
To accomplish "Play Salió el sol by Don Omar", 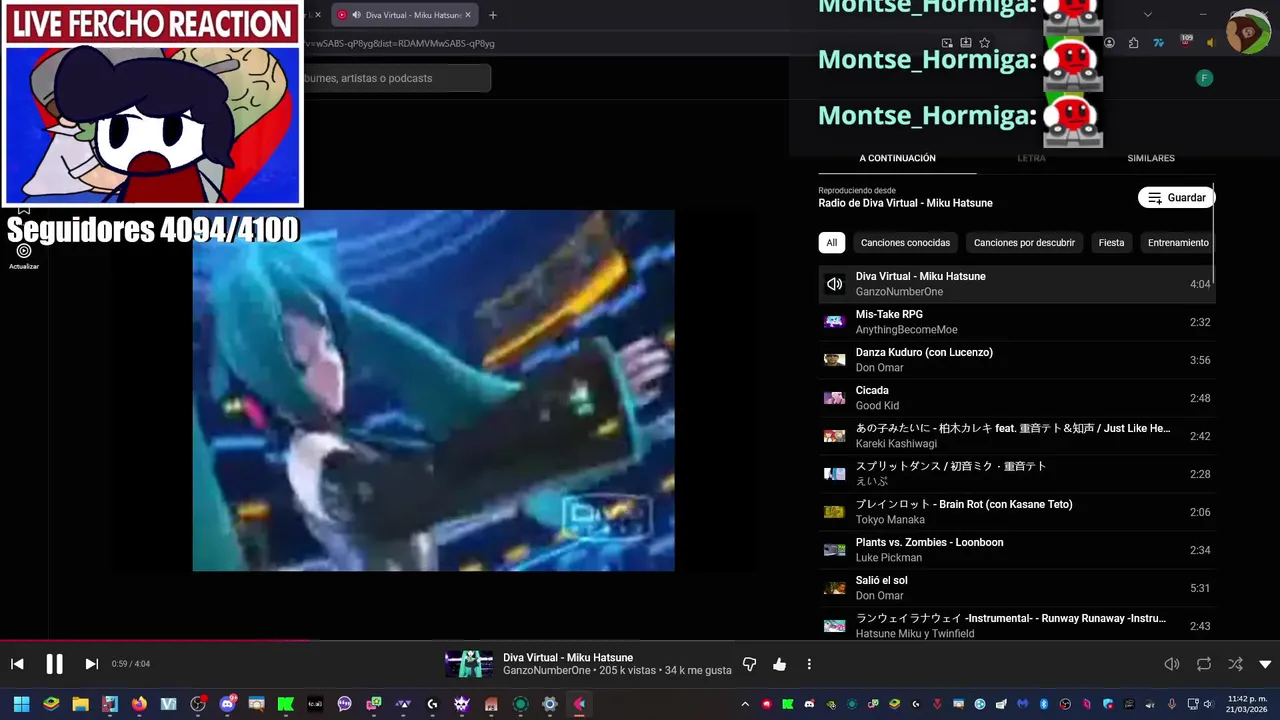I will 1016,588.
